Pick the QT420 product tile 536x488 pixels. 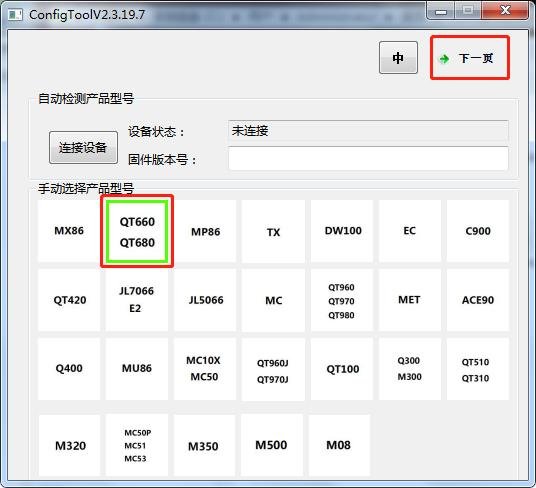(x=69, y=300)
